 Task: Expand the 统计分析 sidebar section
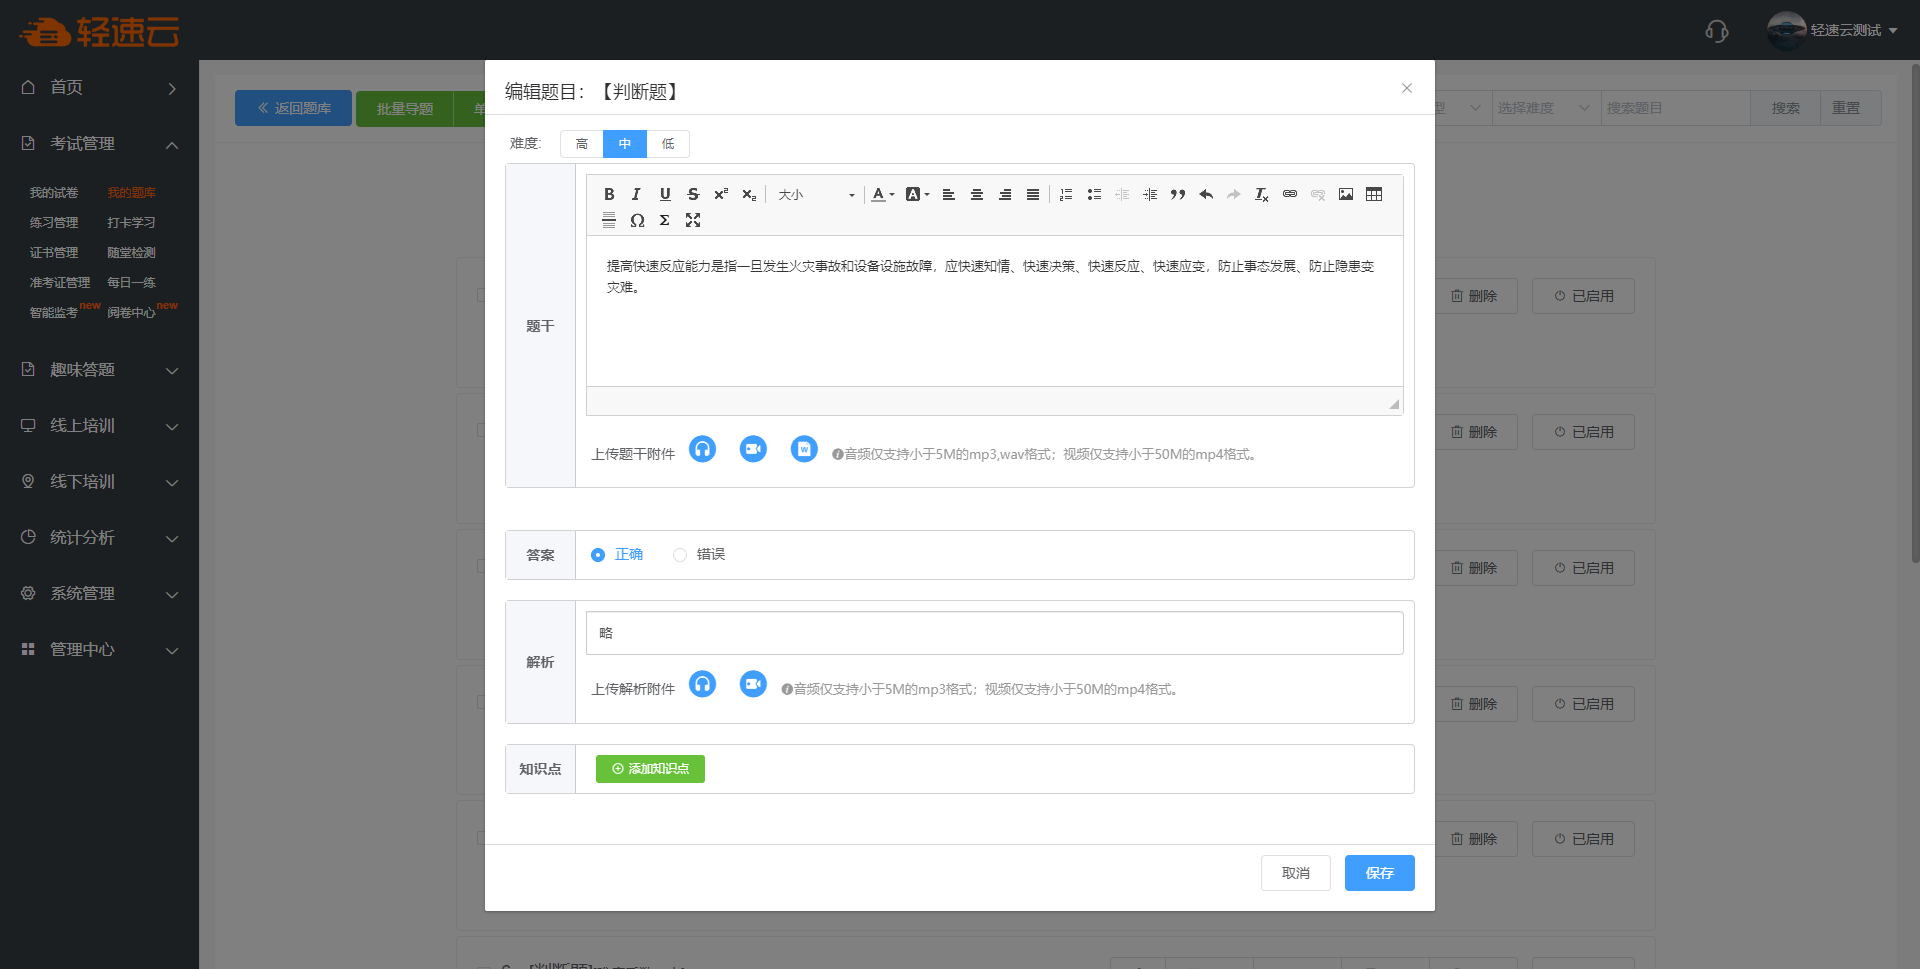click(99, 538)
